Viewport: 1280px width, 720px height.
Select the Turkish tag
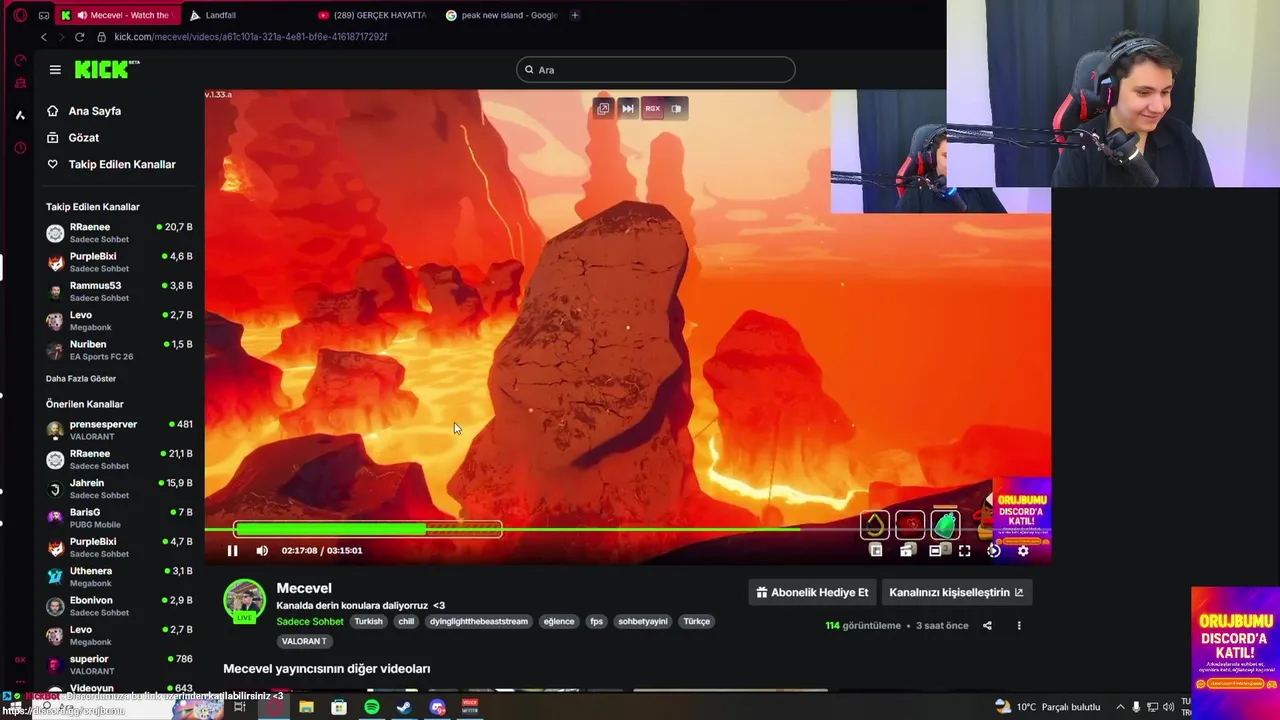(x=368, y=621)
